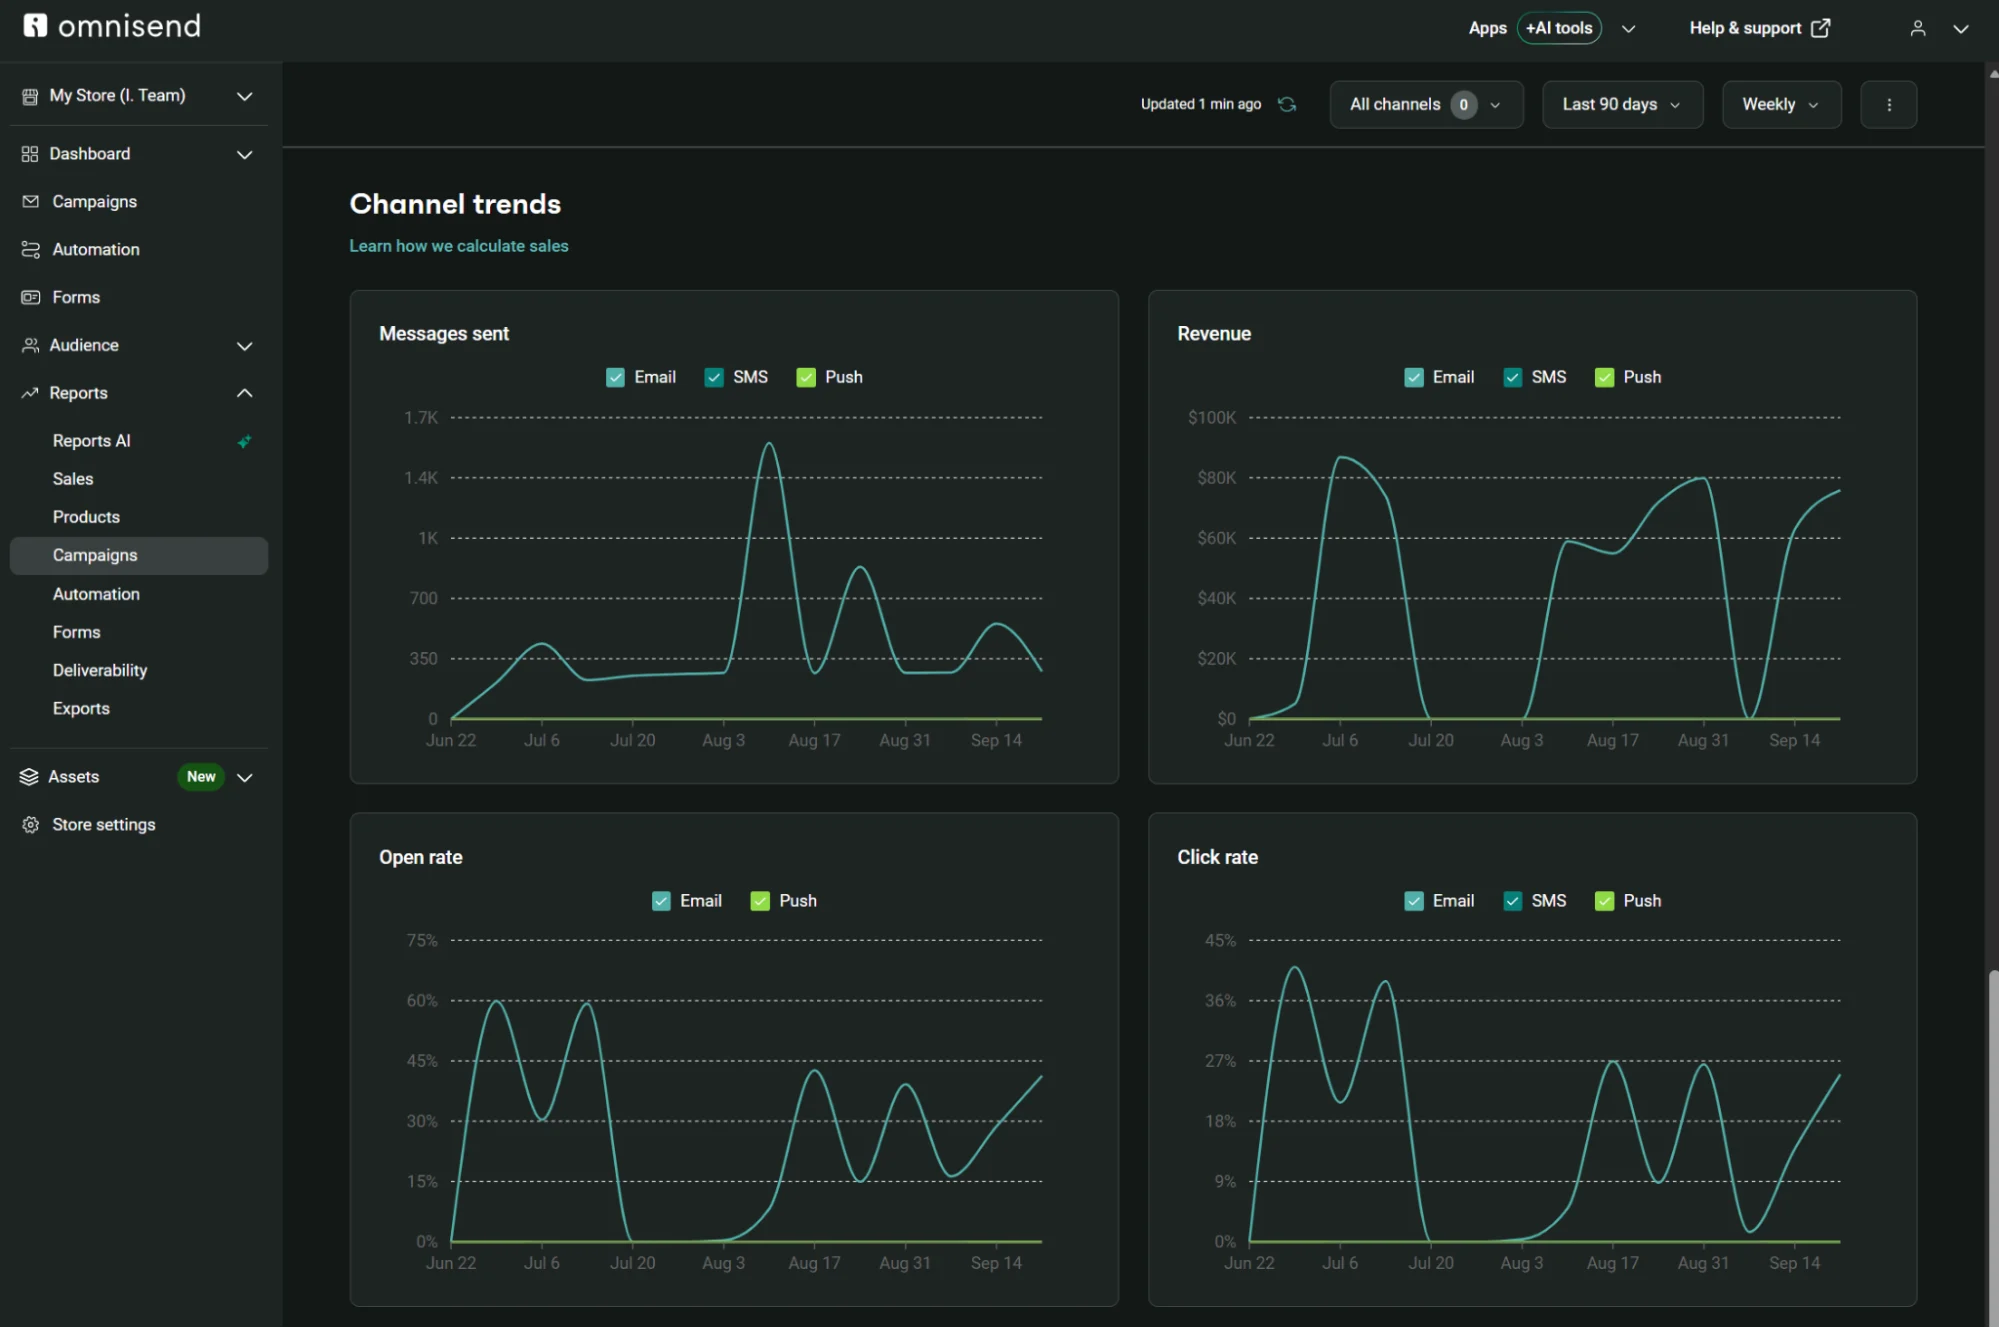Open the Last 90 days date dropdown
The image size is (1999, 1328).
pos(1622,104)
